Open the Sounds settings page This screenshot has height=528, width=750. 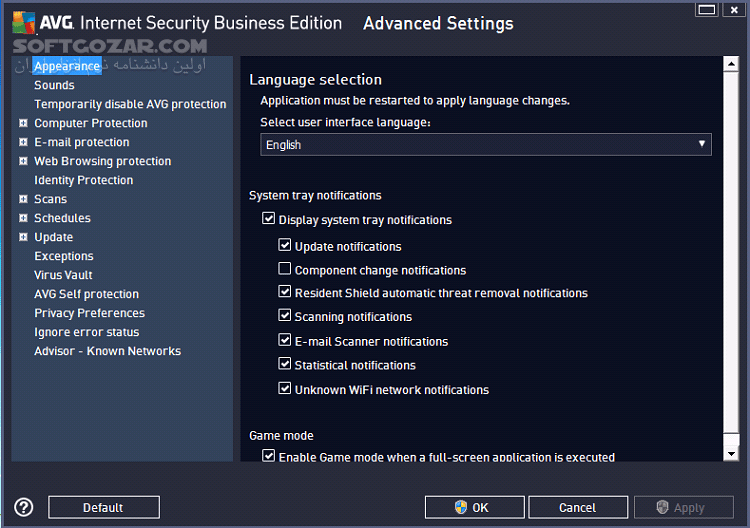54,85
